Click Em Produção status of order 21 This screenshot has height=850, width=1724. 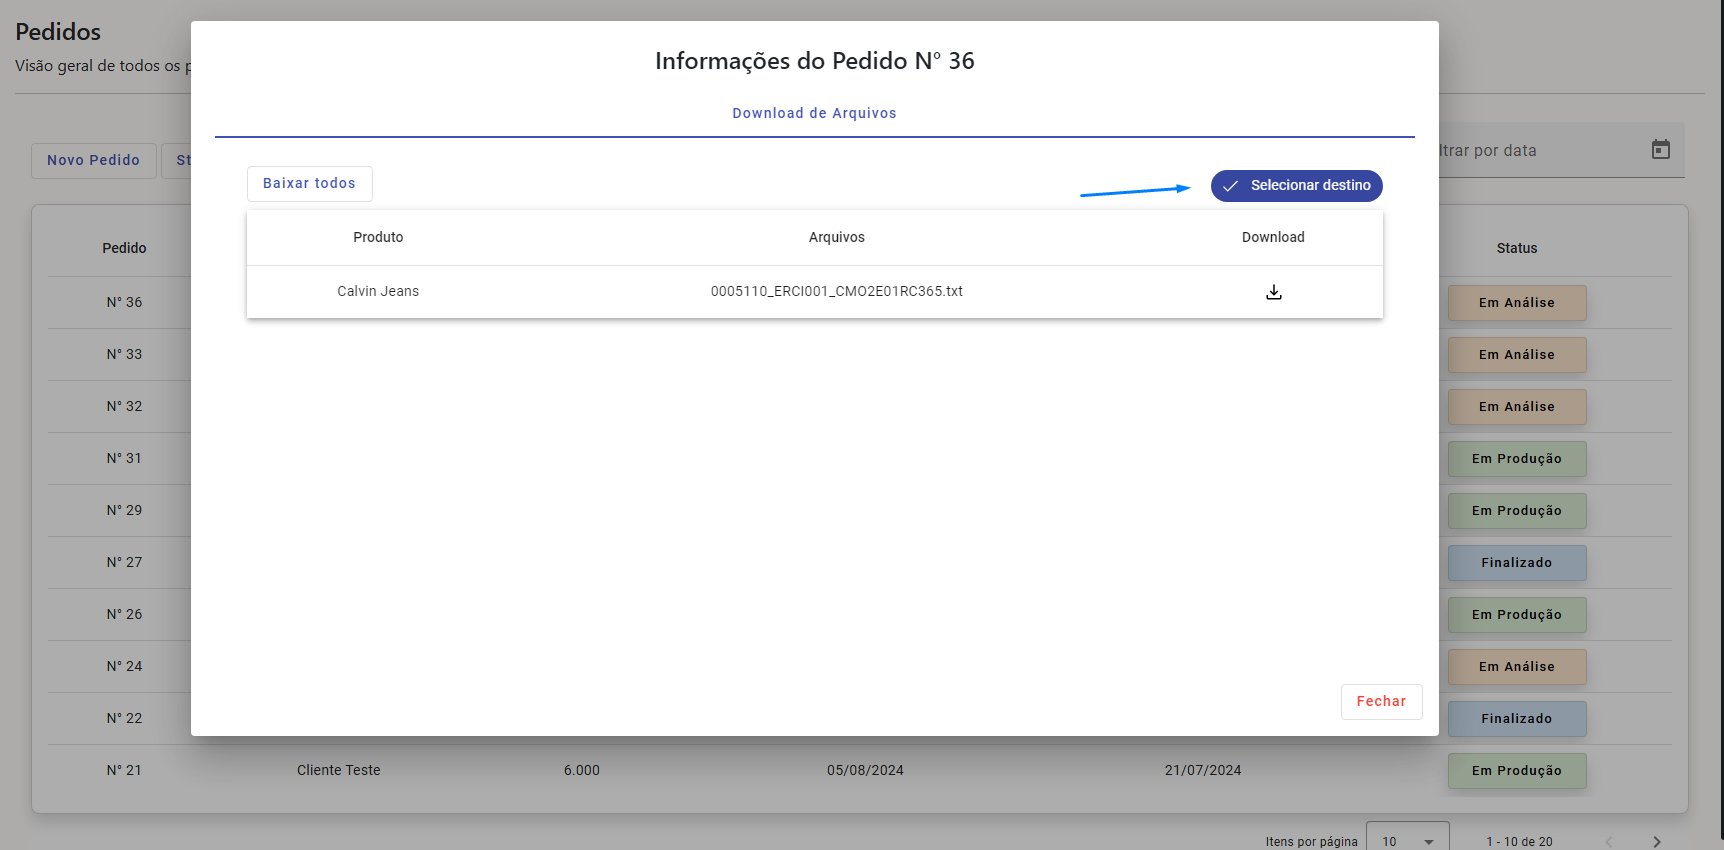pos(1516,771)
